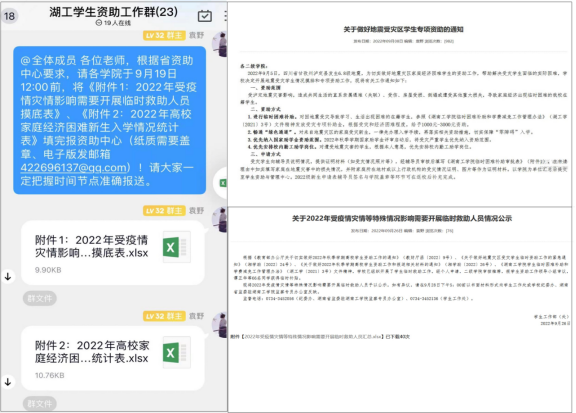Tap the download arrow beside 附件1
The image size is (576, 413).
(x=8, y=276)
